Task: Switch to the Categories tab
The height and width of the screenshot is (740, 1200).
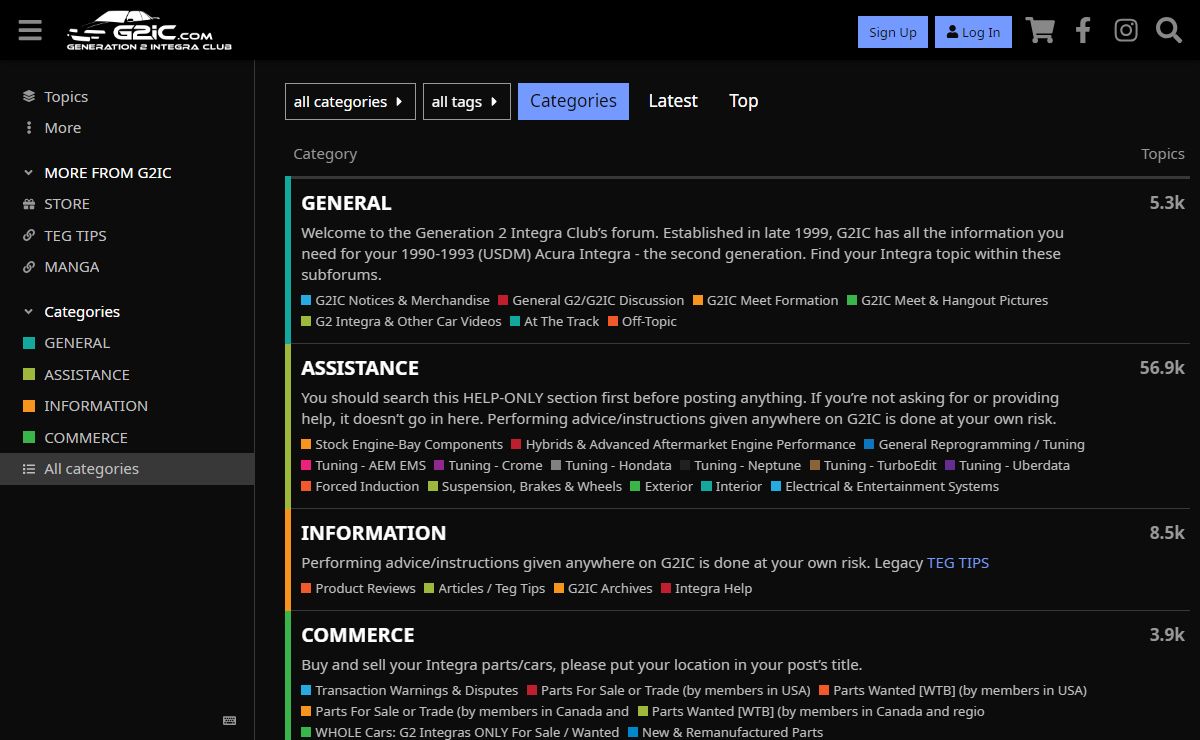Action: [x=573, y=101]
